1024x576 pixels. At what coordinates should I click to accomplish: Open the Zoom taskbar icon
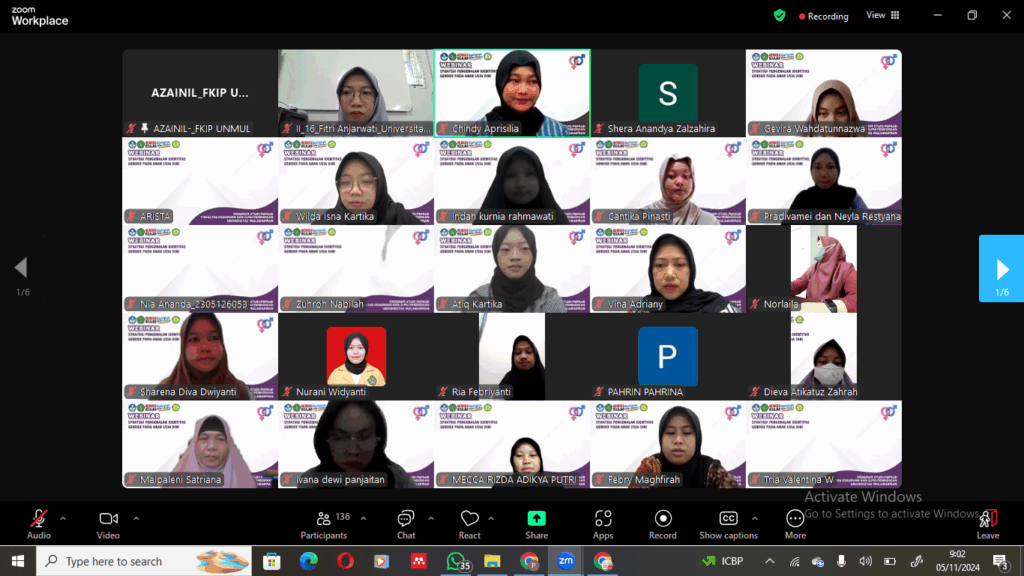pyautogui.click(x=566, y=561)
